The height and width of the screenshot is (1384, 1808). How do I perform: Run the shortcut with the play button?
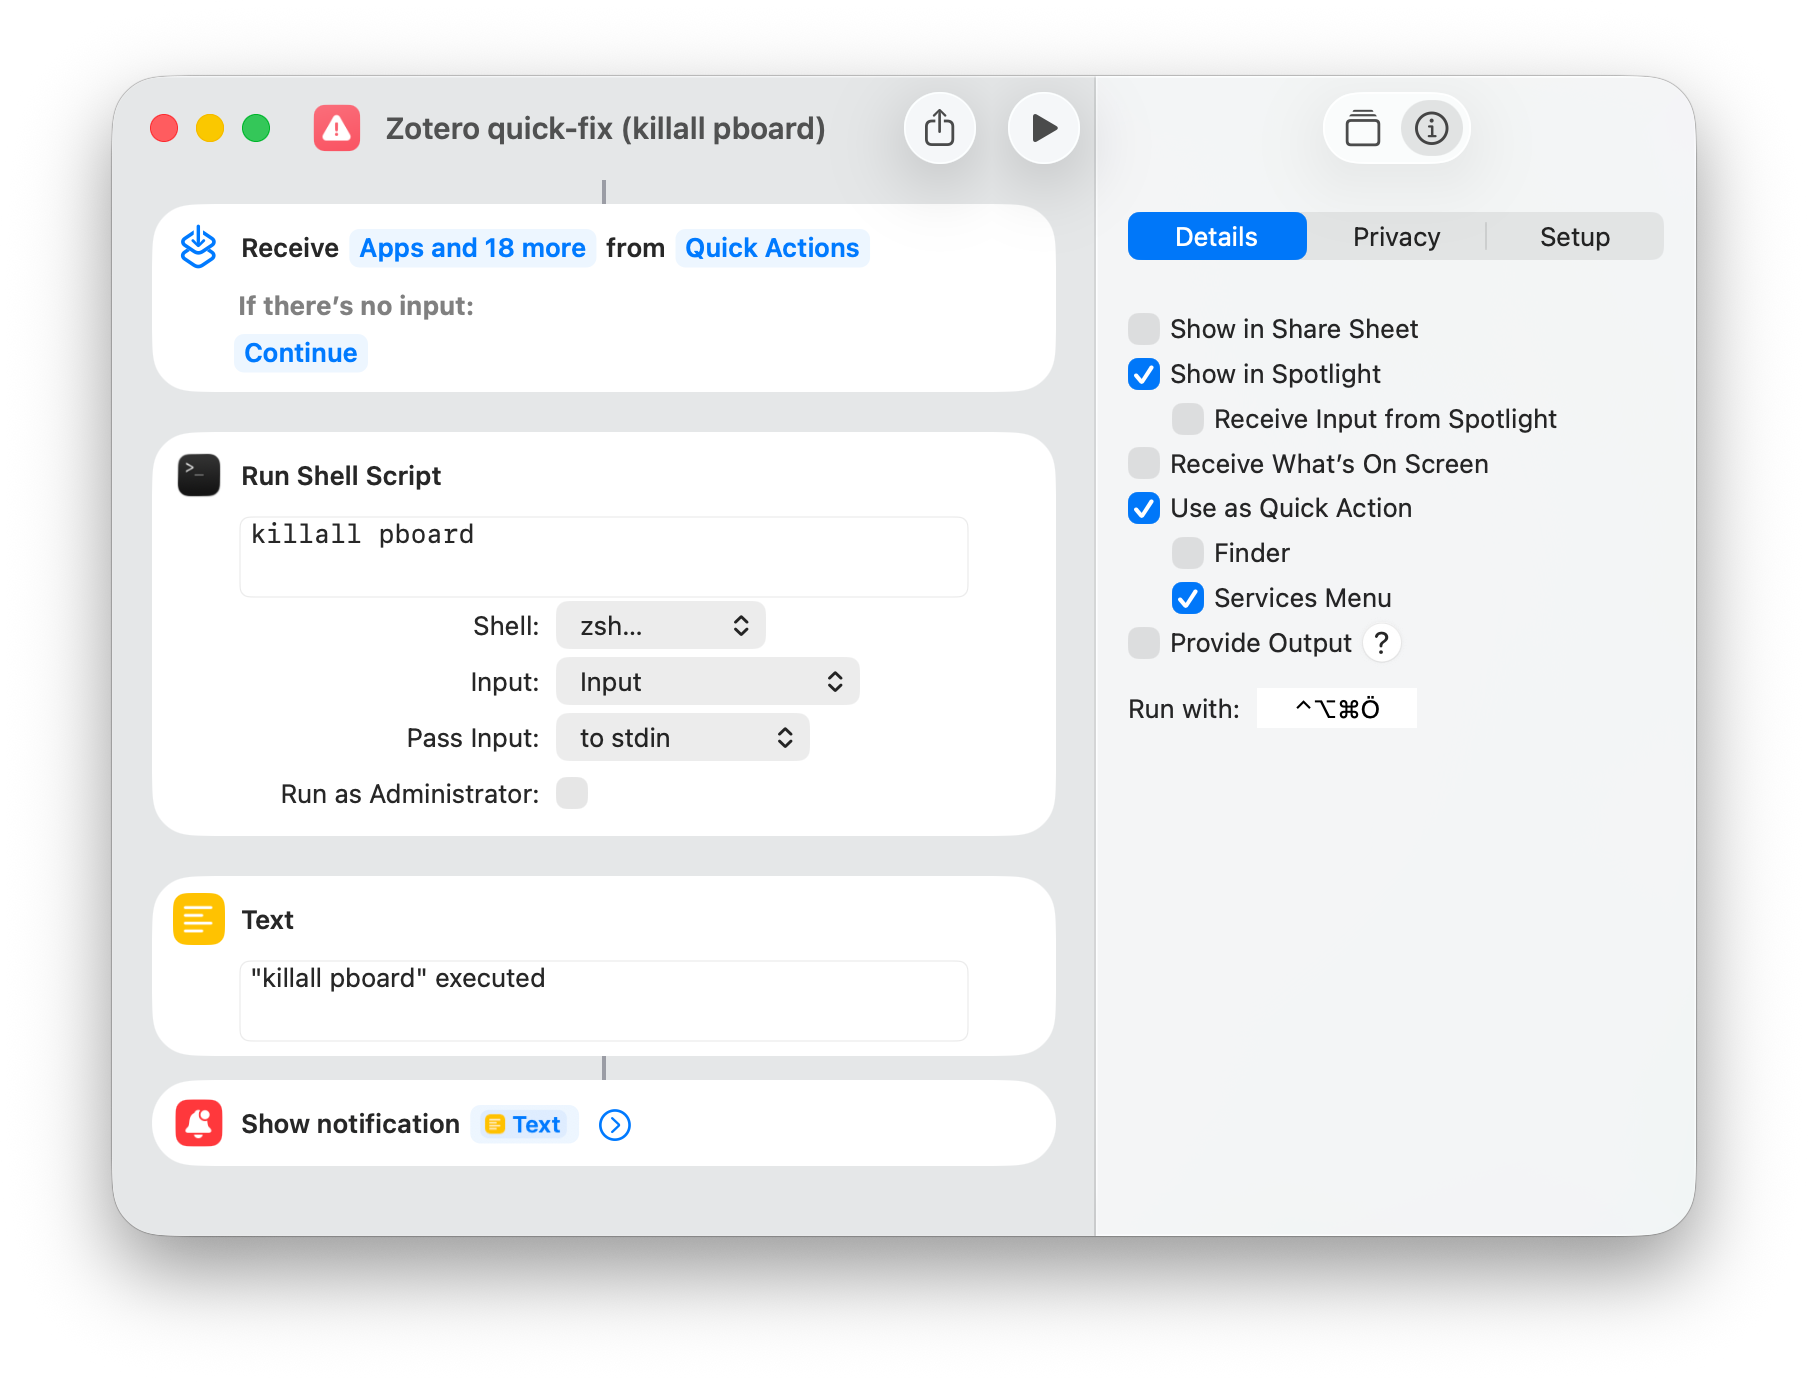(1043, 128)
